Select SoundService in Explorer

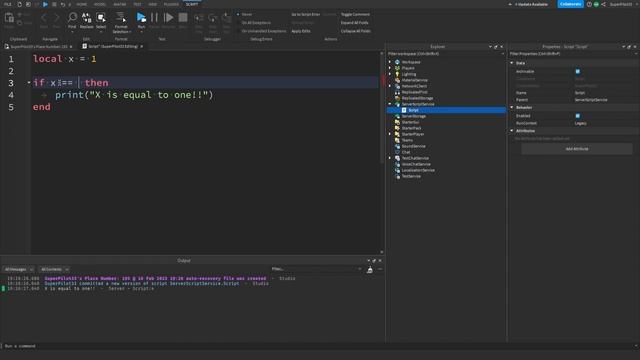point(413,146)
